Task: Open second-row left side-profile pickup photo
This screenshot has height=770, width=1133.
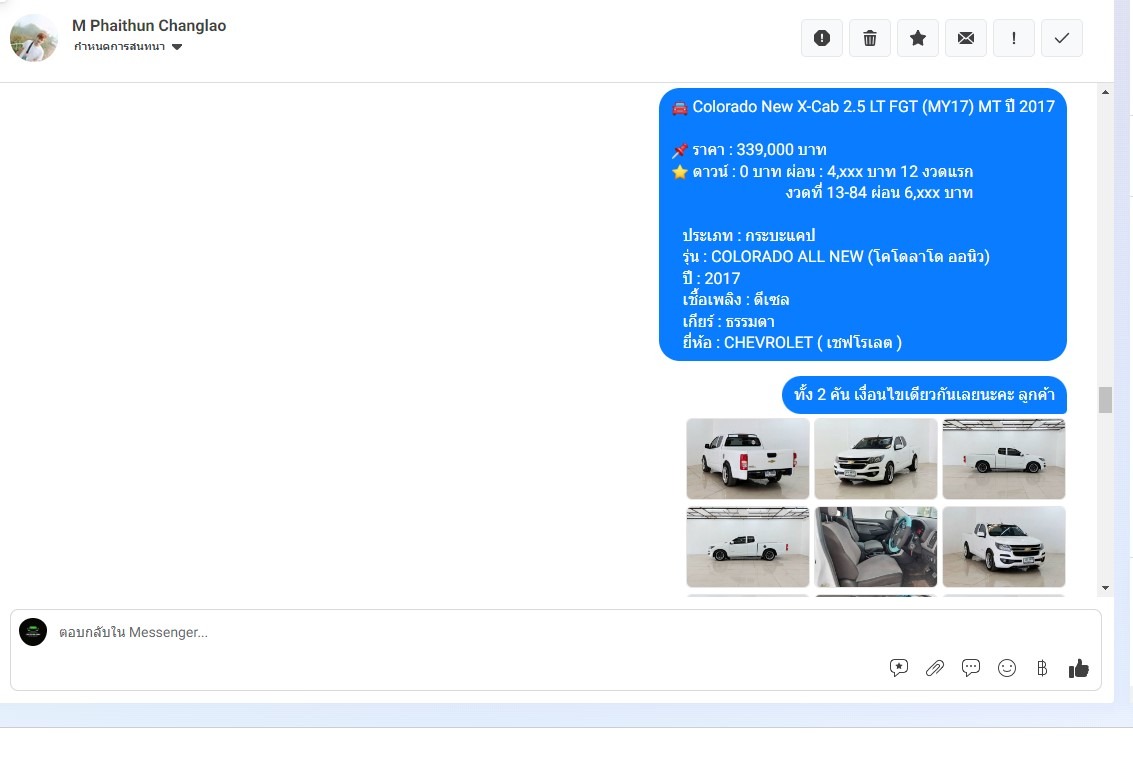Action: [748, 547]
